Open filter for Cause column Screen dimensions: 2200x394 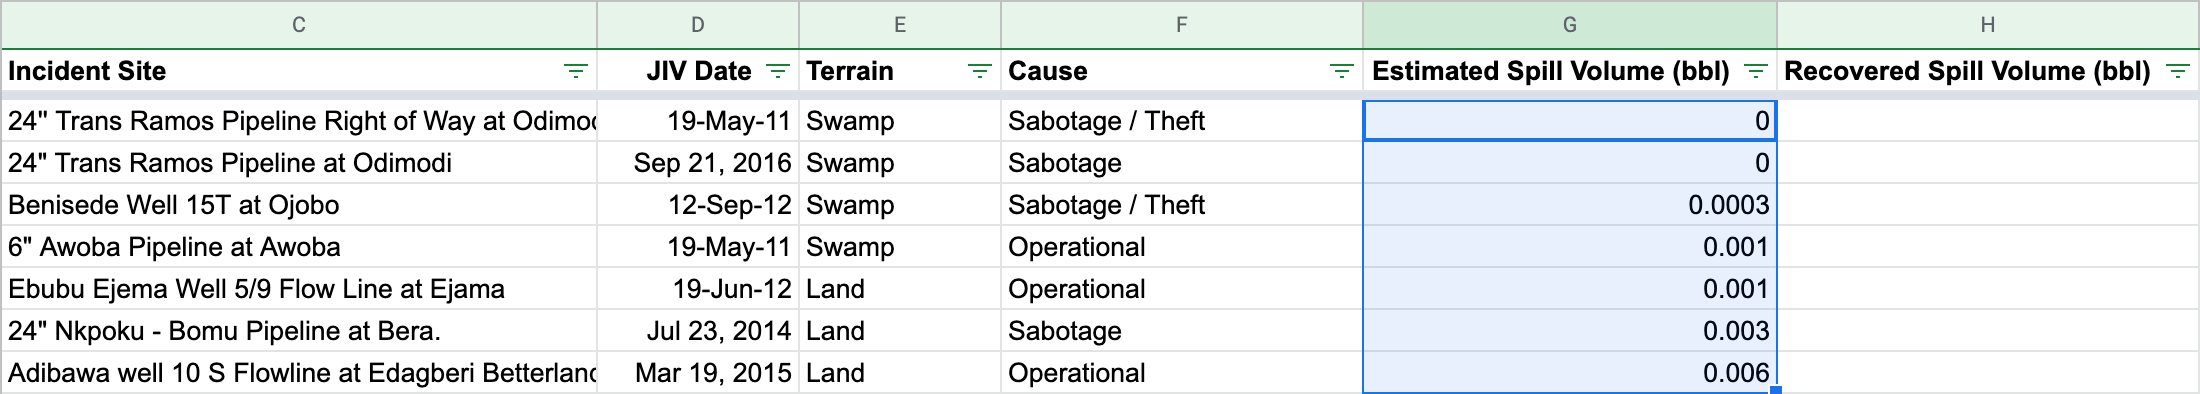click(x=1341, y=71)
